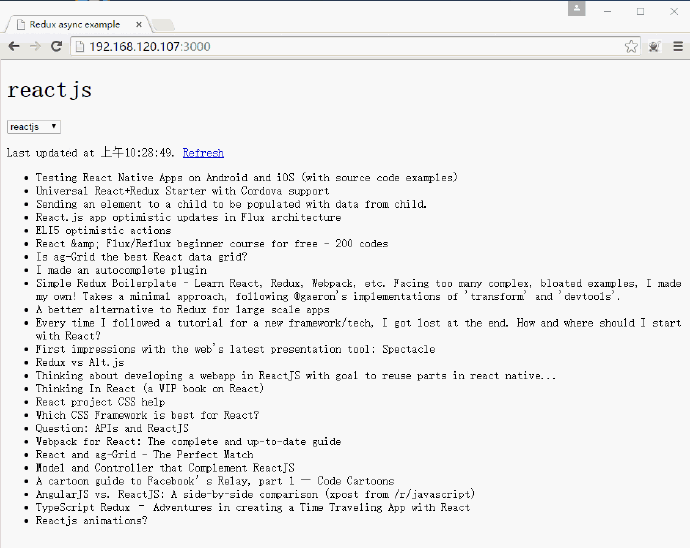Click 'AngularJS vs. ReactJS: A side-by-side comparison'

[x=255, y=494]
